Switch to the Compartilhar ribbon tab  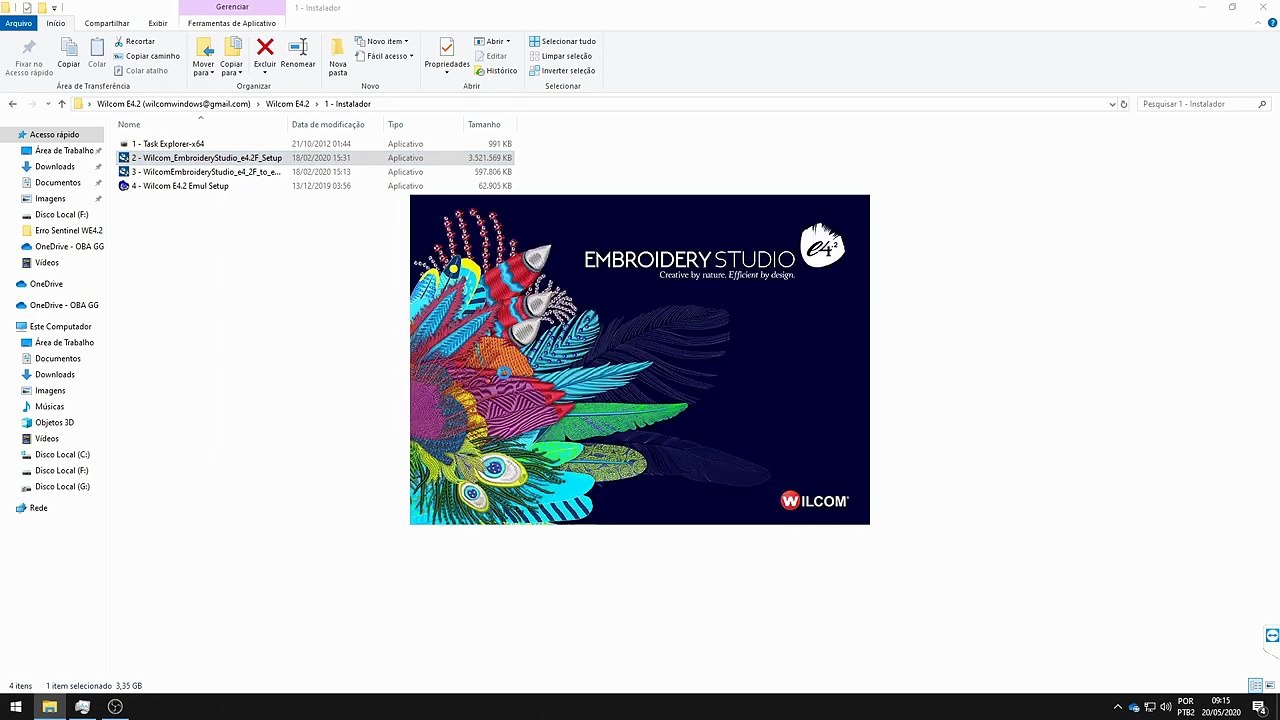click(107, 23)
